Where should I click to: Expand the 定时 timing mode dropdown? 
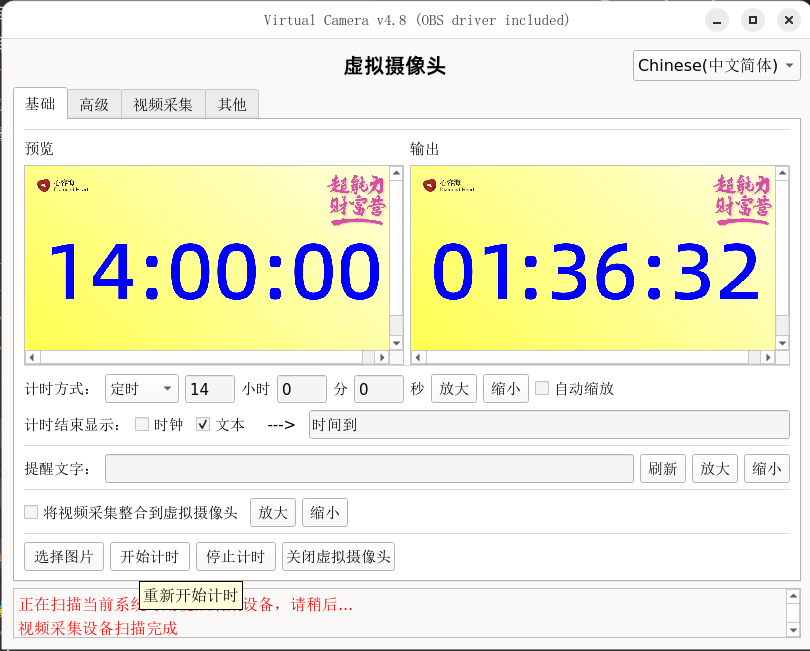pos(141,389)
